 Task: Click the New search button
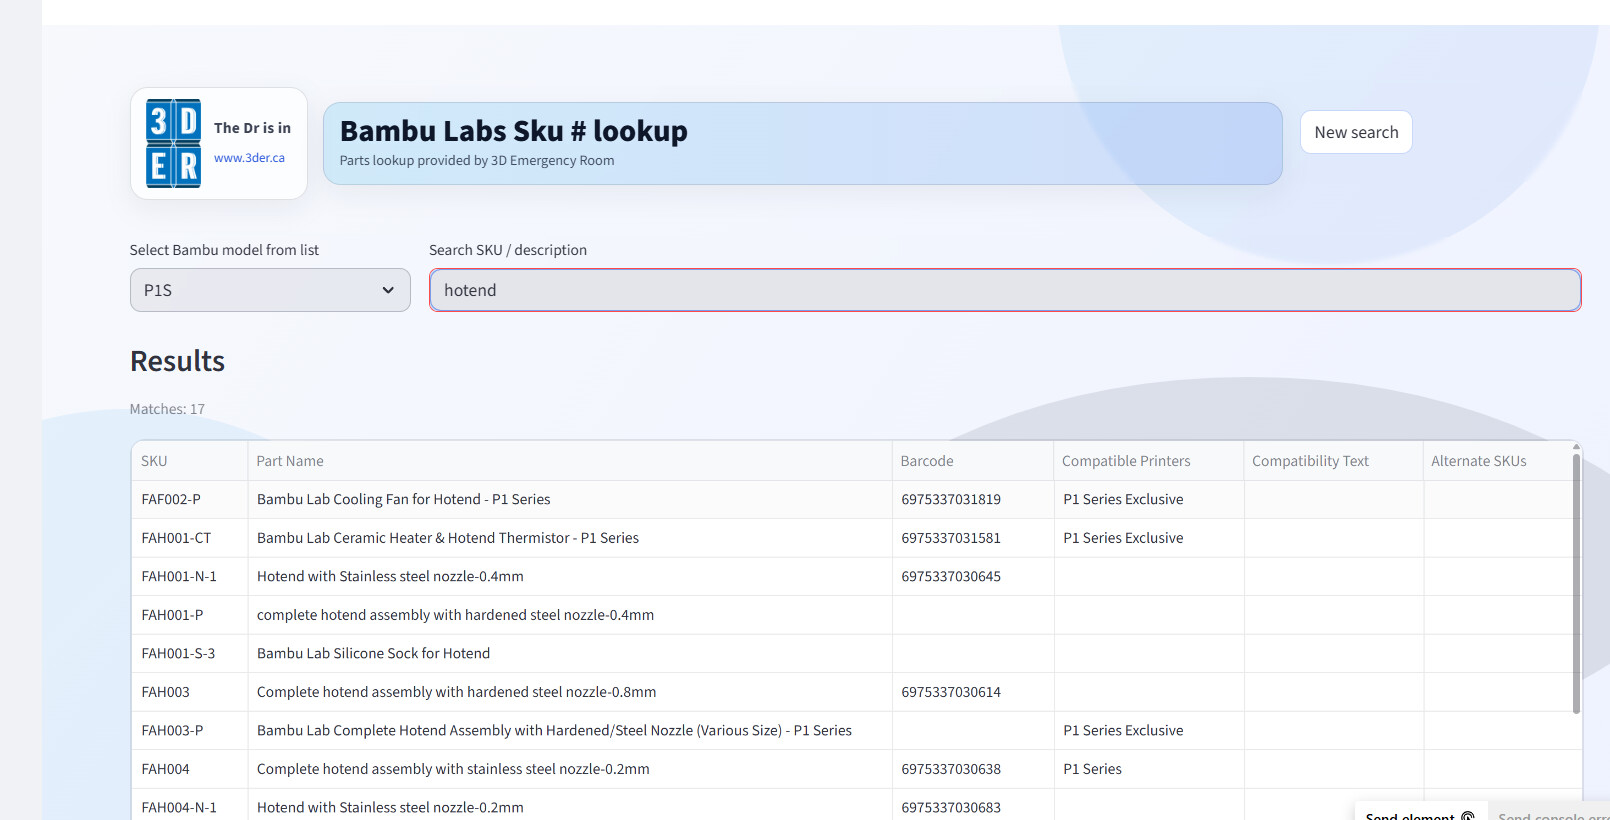click(x=1355, y=132)
